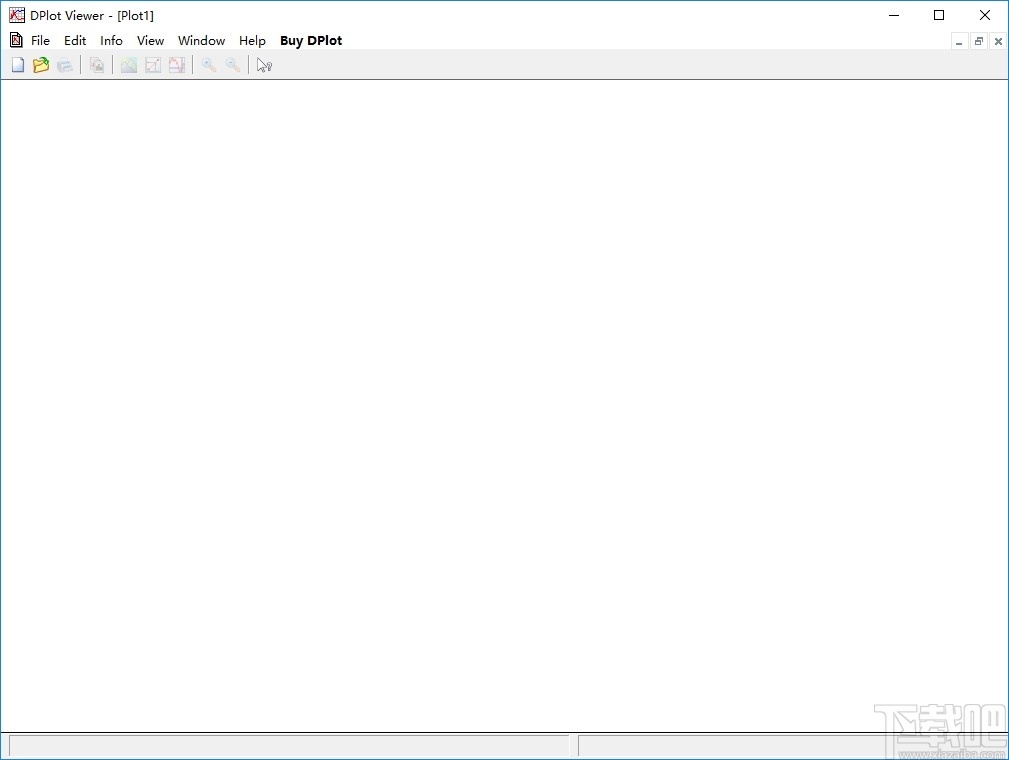Open the File menu
Viewport: 1009px width, 760px height.
point(40,40)
